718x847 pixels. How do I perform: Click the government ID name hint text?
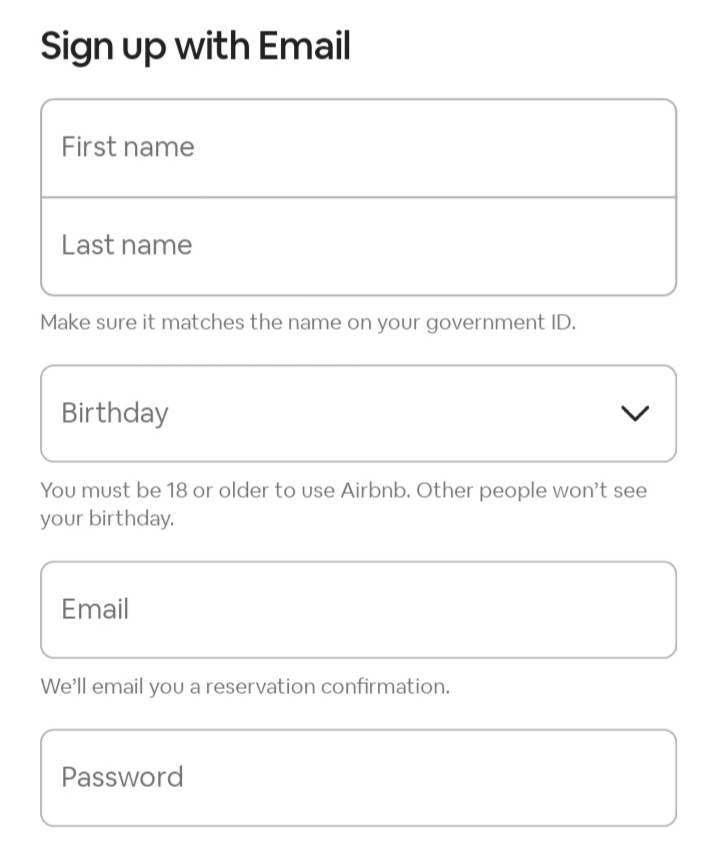[308, 323]
